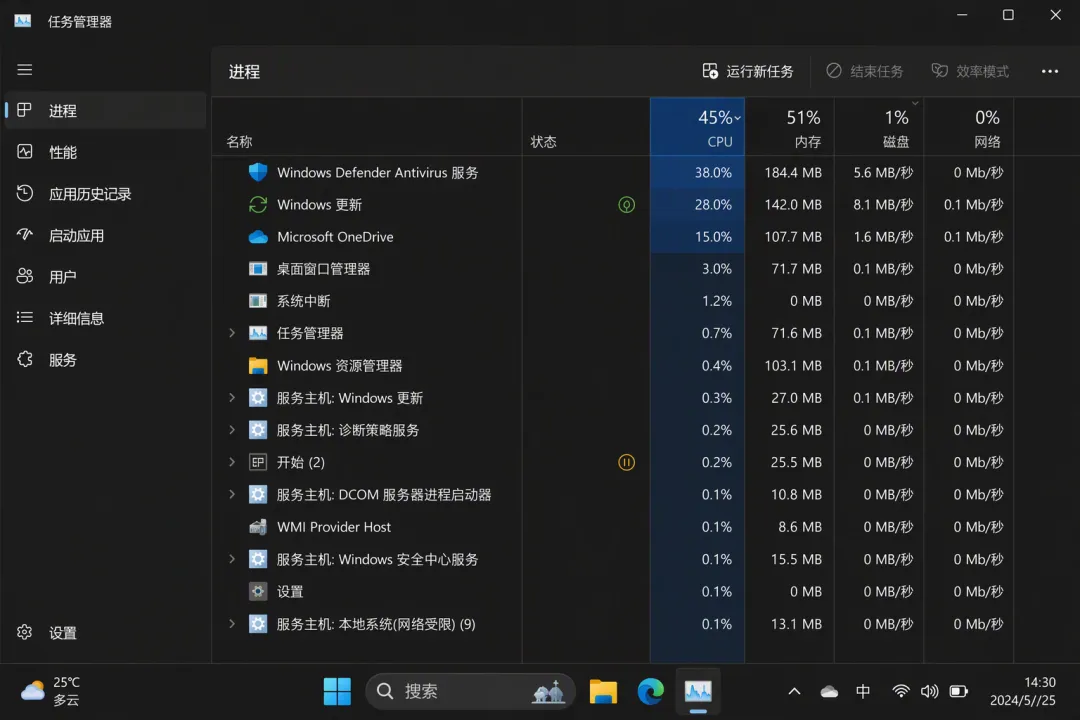Sort by the 0% 网络 column header

(x=969, y=127)
